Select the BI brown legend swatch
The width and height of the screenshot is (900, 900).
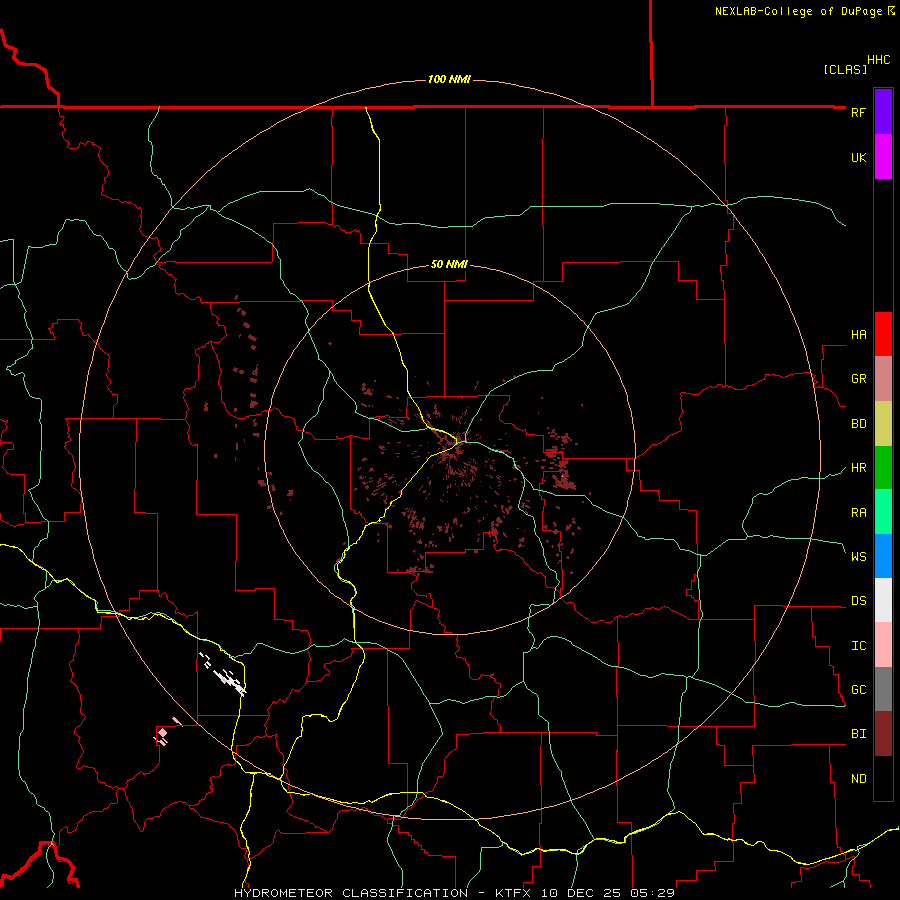point(883,734)
